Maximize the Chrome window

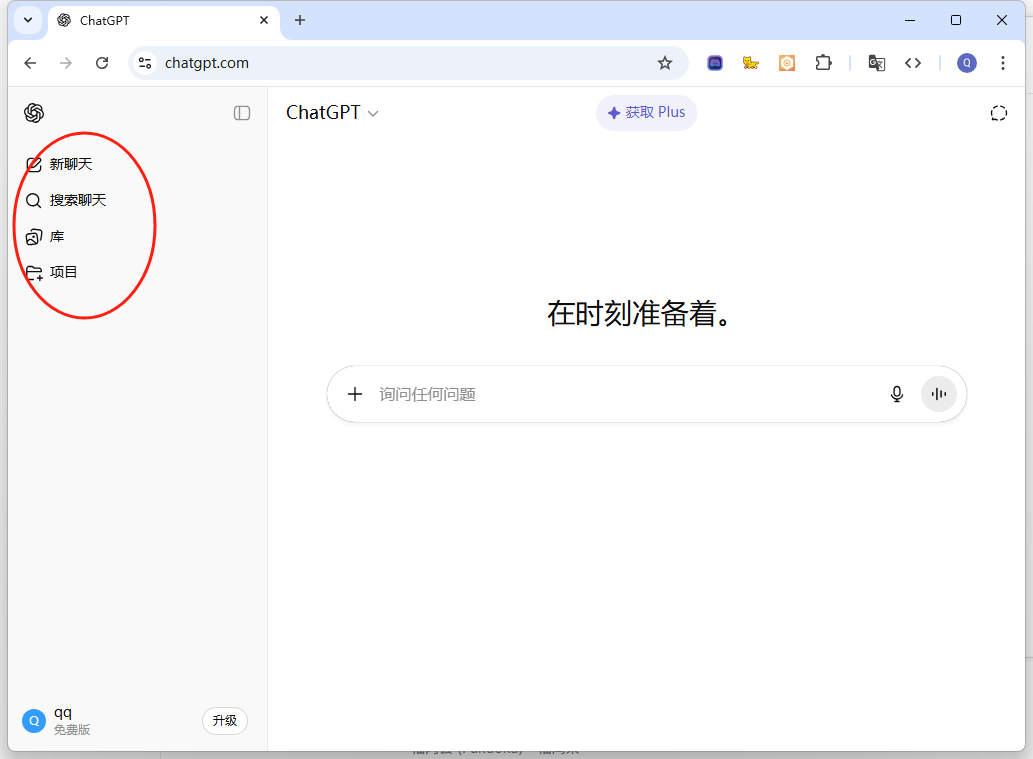point(956,20)
